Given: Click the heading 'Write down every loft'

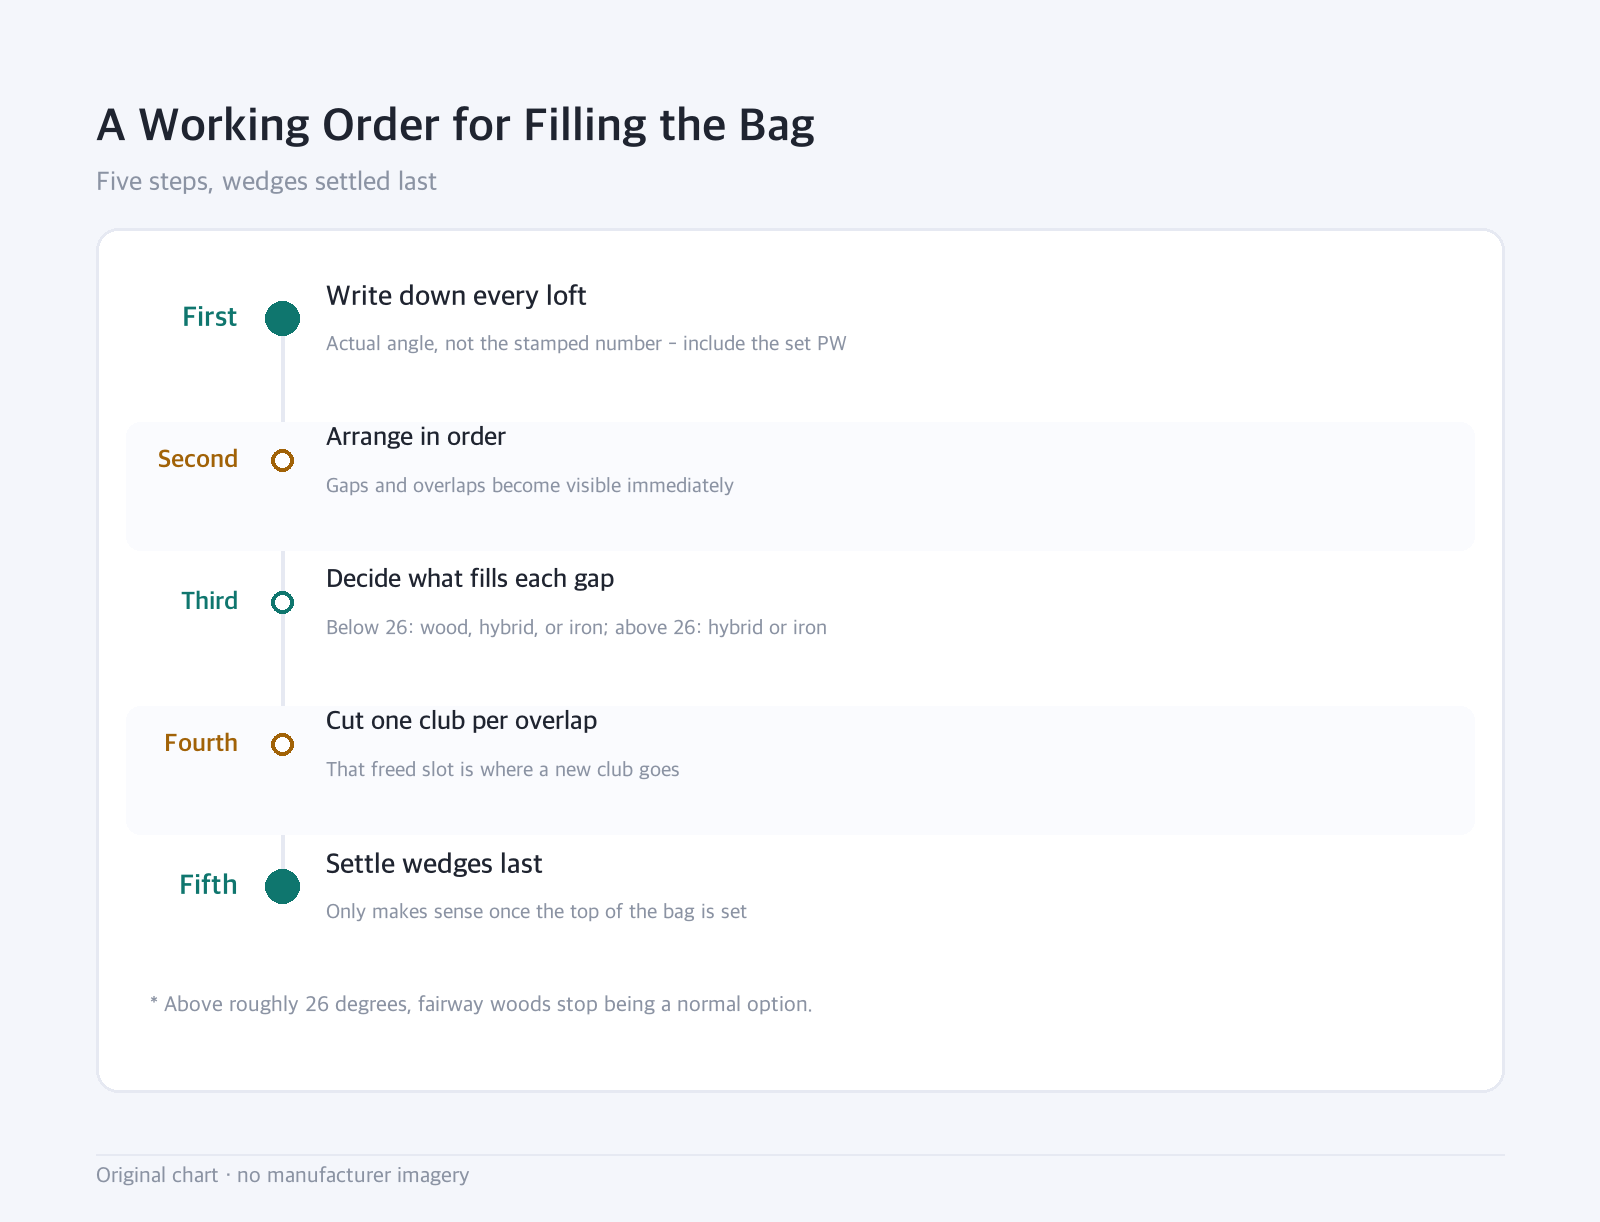Looking at the screenshot, I should [x=456, y=296].
